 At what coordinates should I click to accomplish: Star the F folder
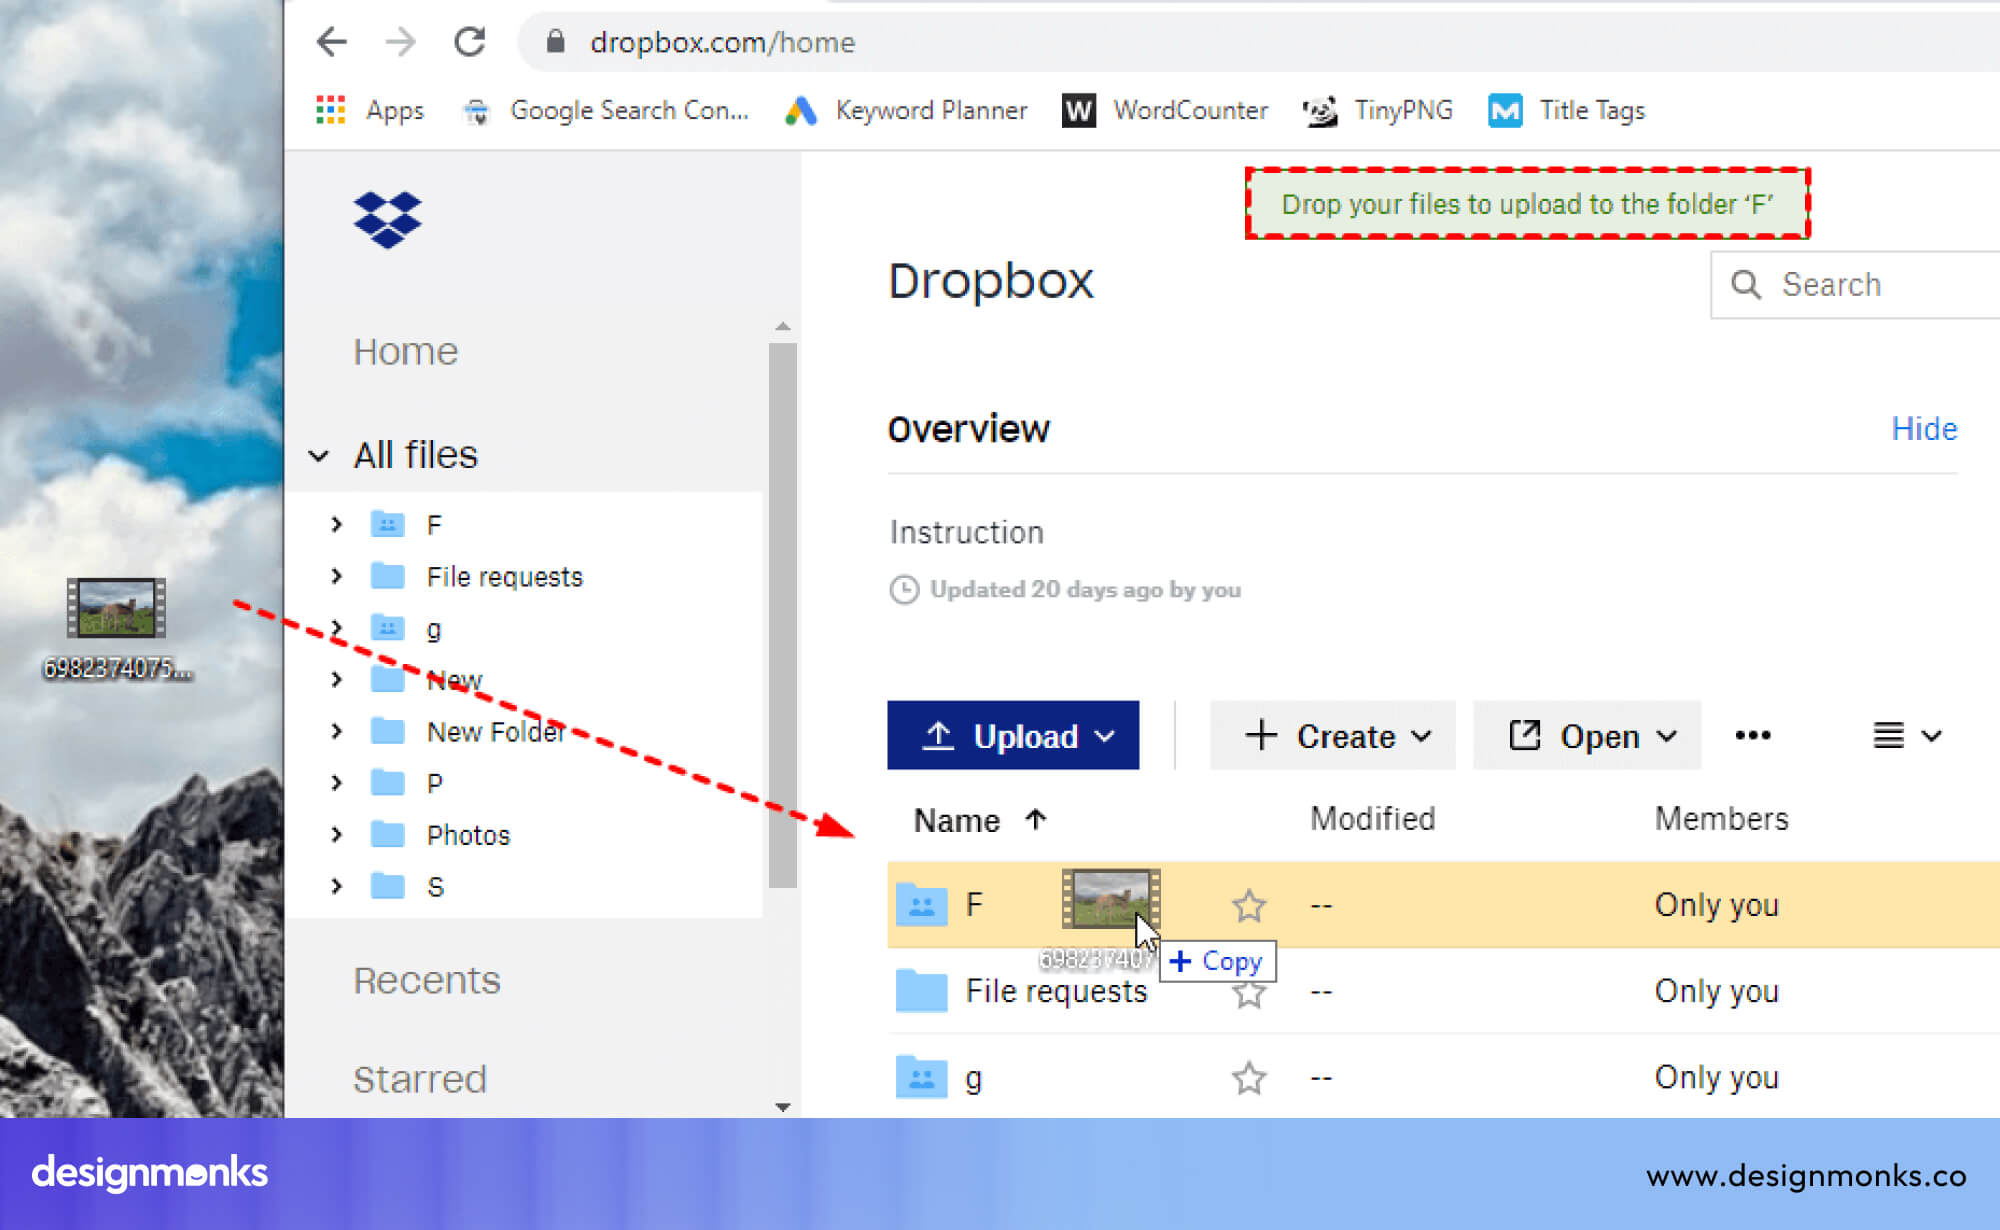1248,904
